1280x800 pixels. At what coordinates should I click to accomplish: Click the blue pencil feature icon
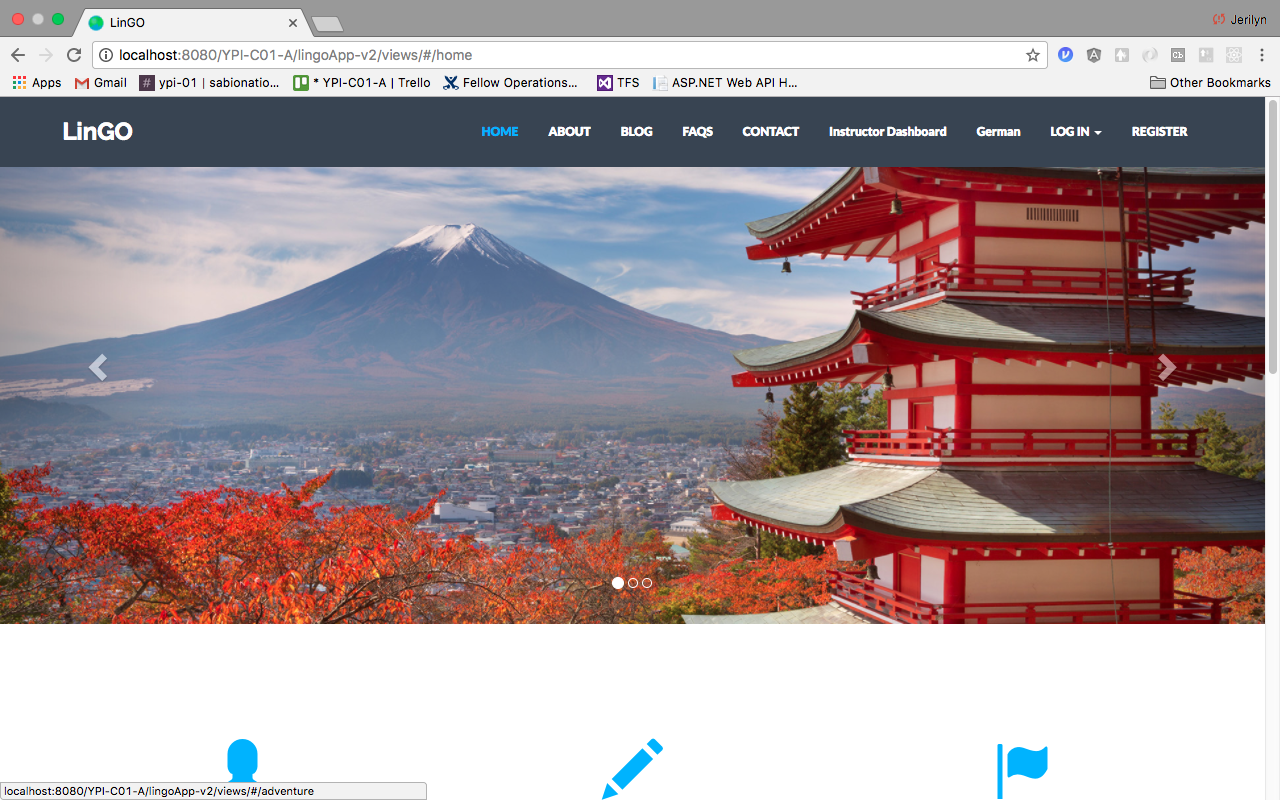coord(632,768)
